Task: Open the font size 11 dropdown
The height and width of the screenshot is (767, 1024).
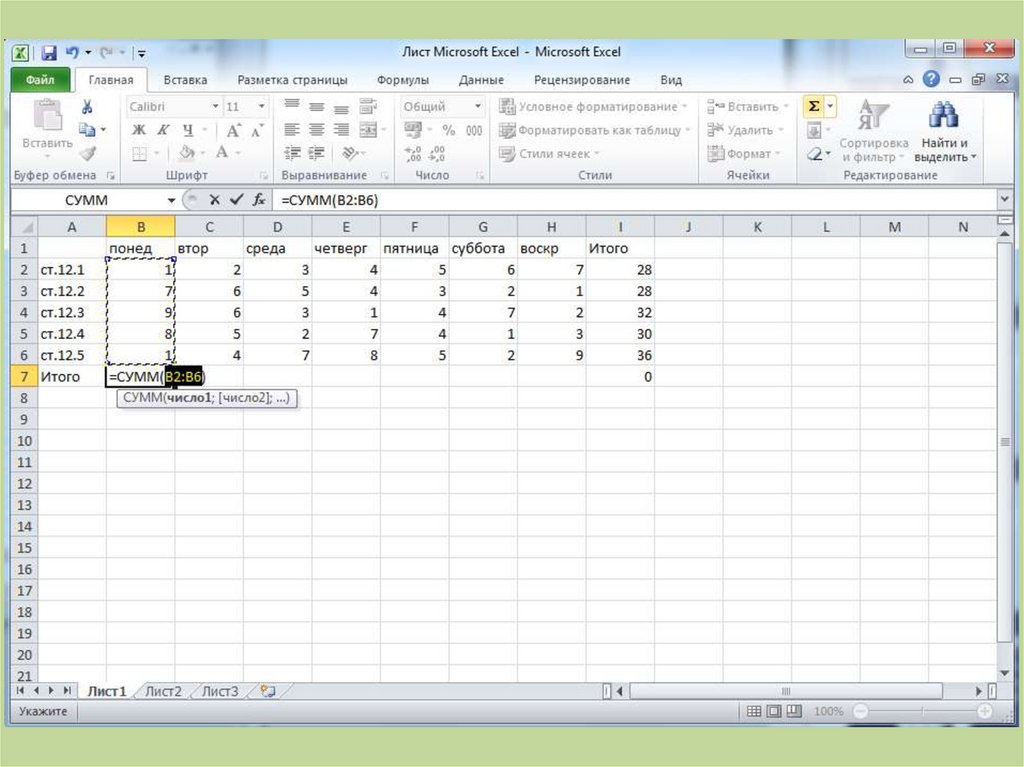Action: 261,106
